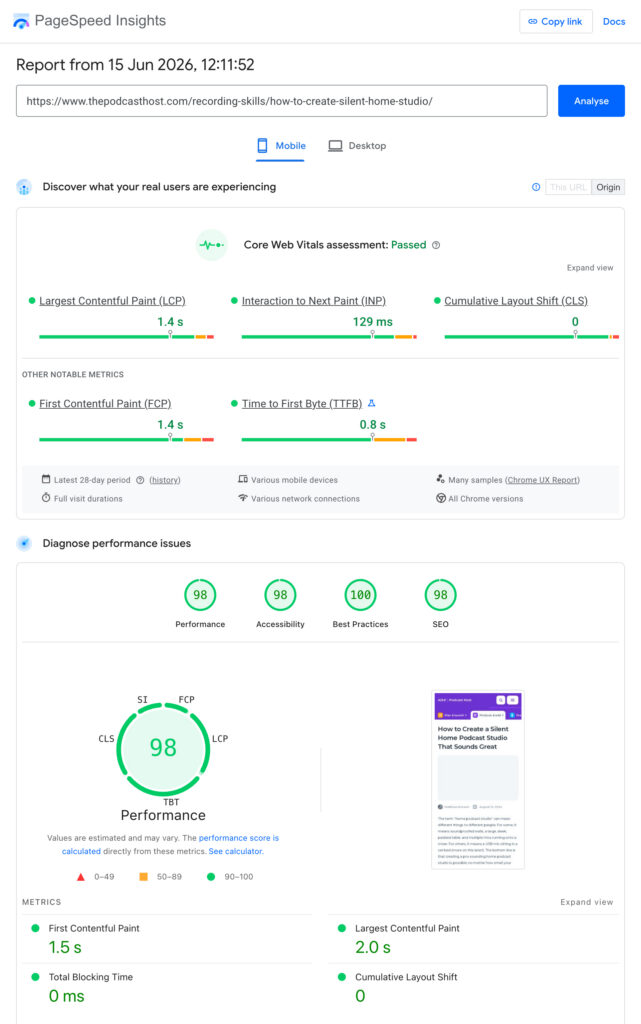Click the red triangle 0–49 legend icon

click(x=81, y=877)
